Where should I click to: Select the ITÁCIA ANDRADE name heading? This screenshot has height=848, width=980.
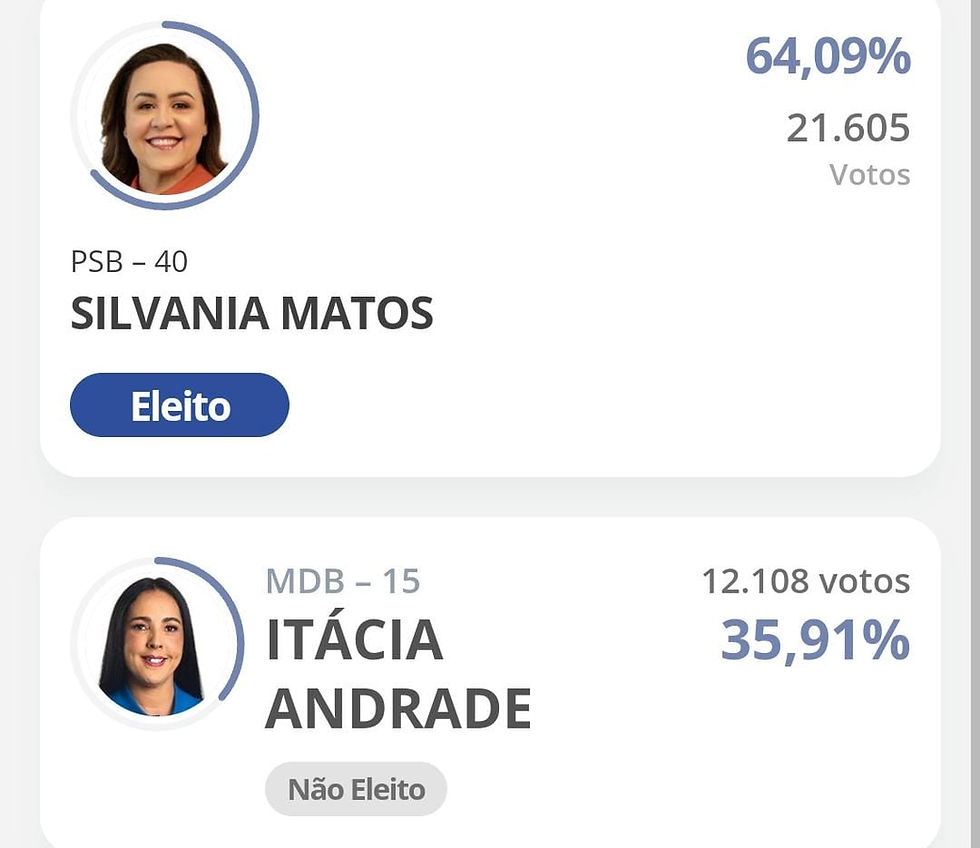(399, 674)
